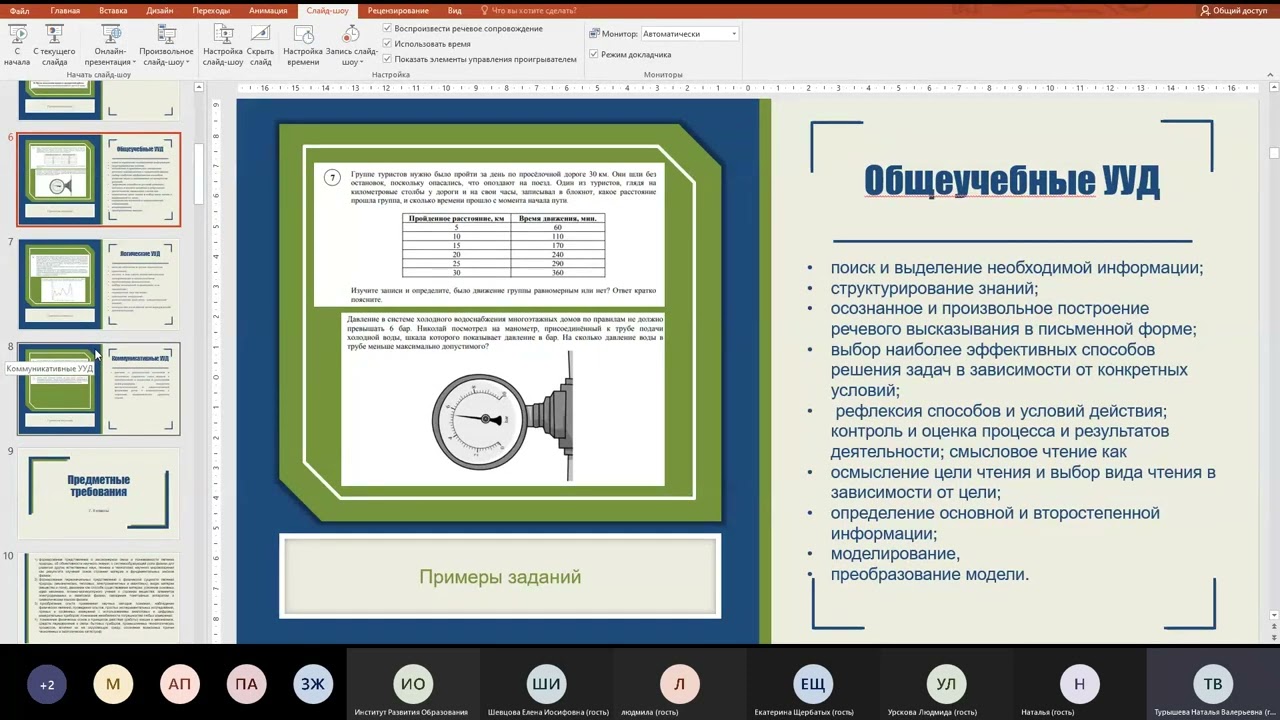Select participant avatar М
Screen dimensions: 1280x720
113,684
